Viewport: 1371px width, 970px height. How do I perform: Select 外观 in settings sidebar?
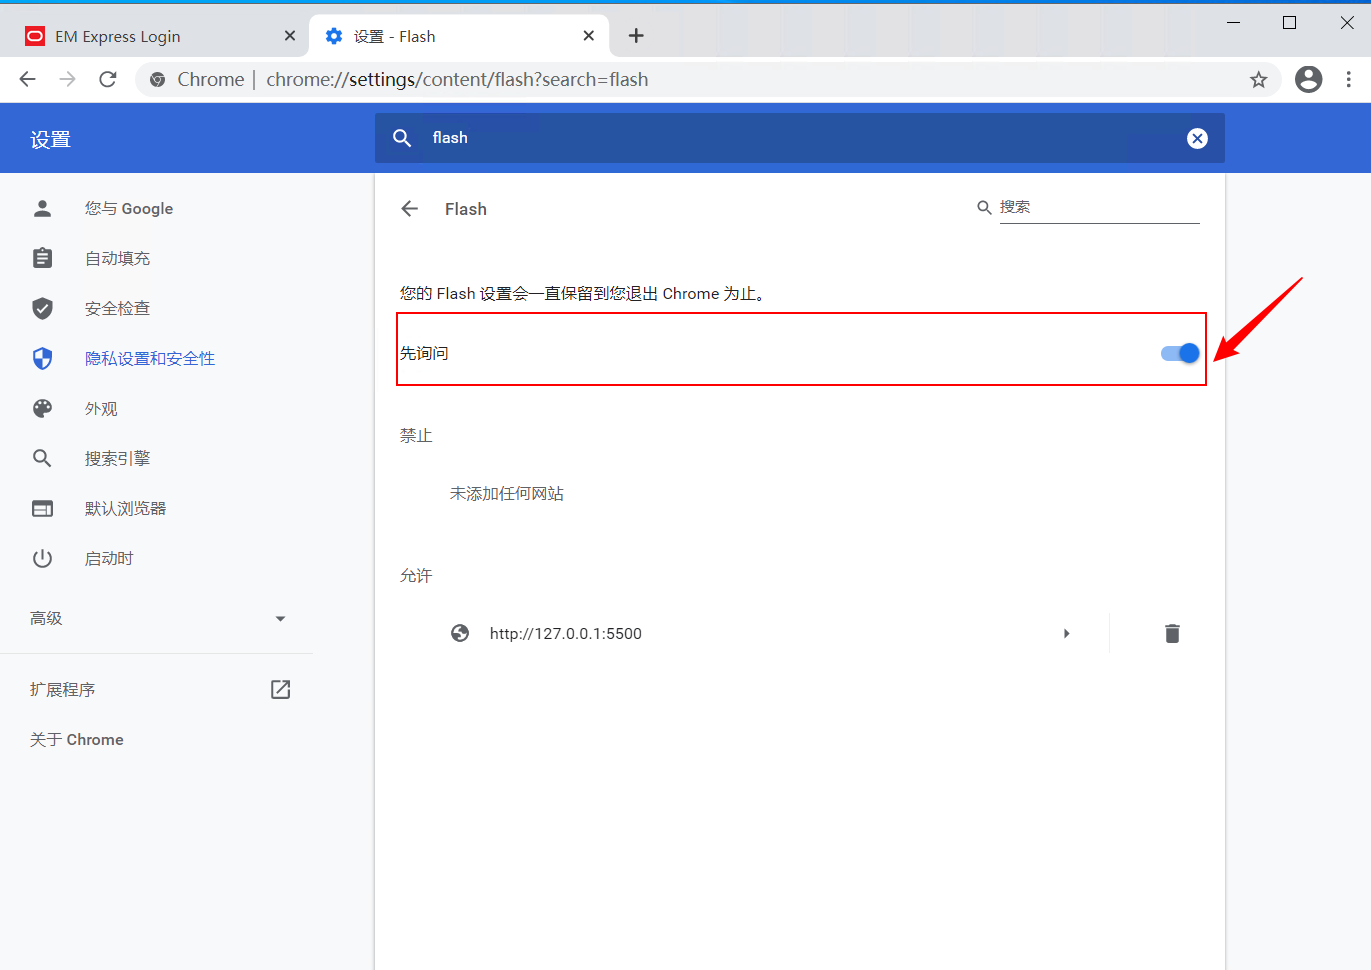101,409
